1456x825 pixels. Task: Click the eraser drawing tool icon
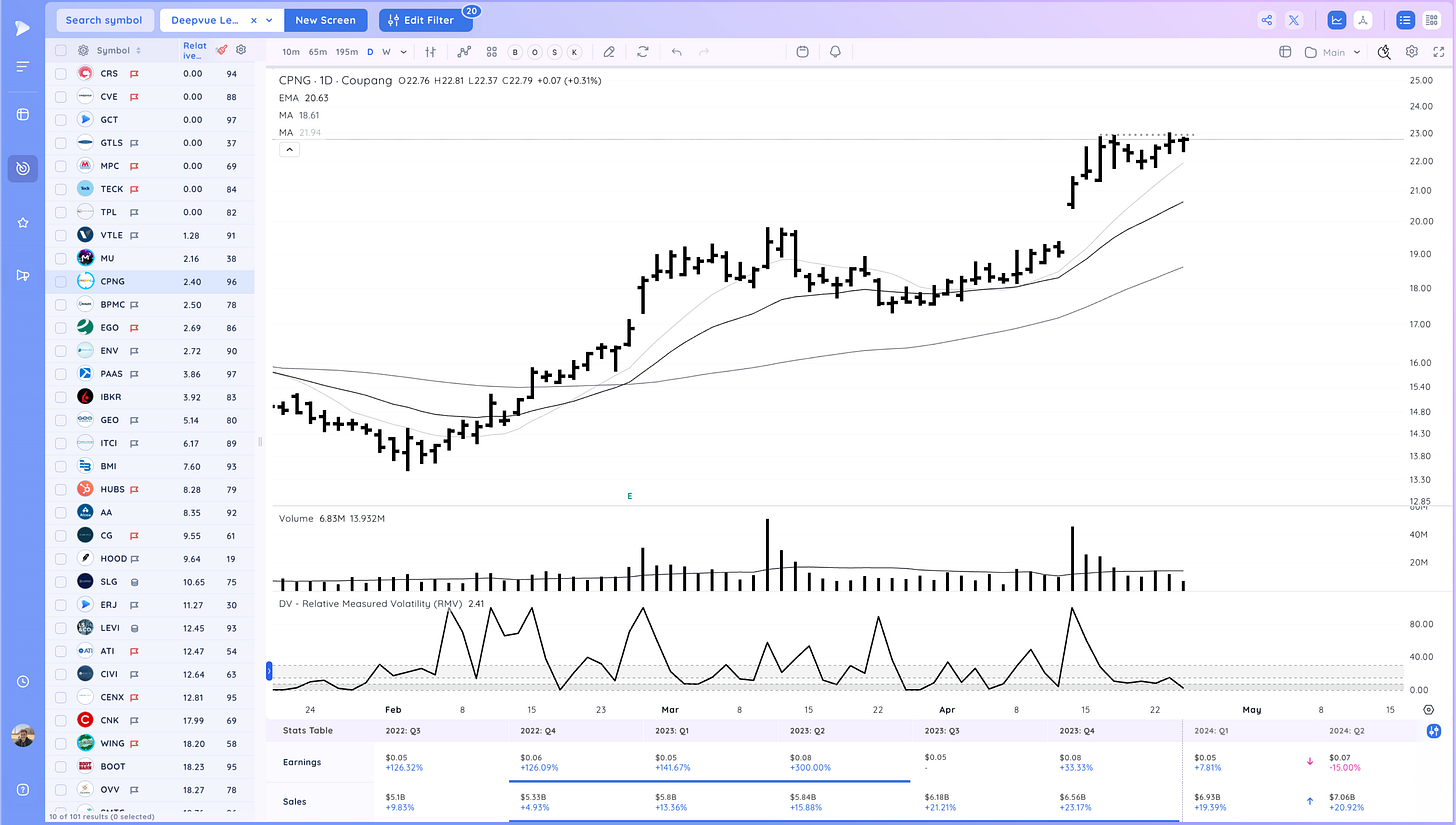pos(609,52)
